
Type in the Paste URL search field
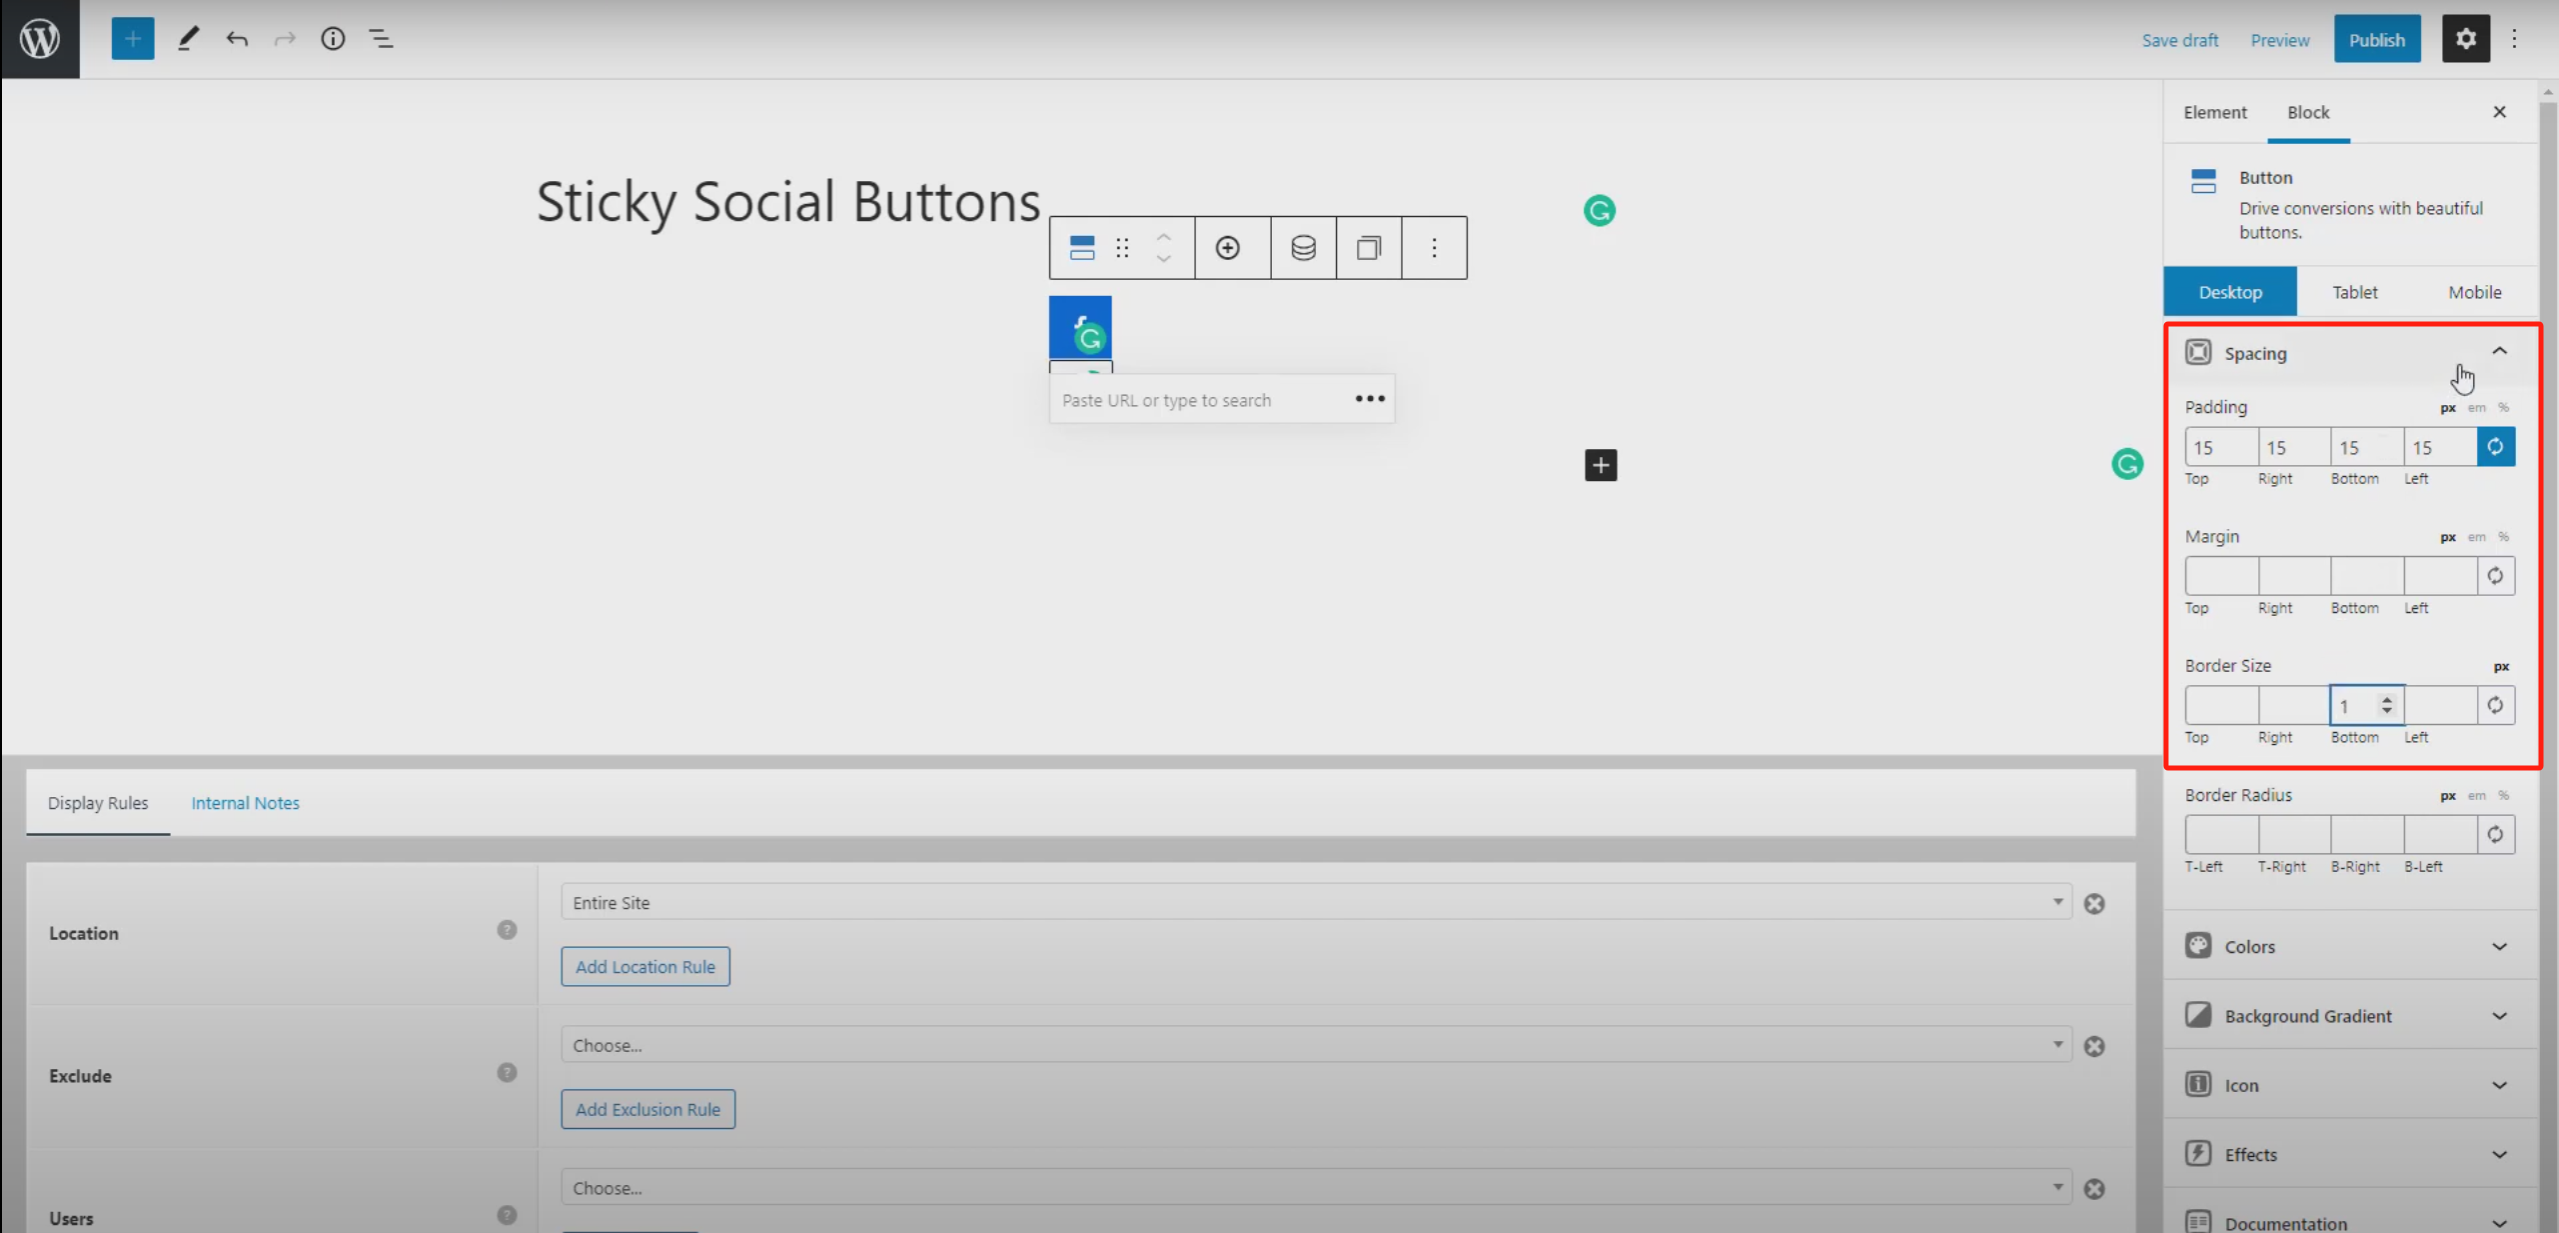pyautogui.click(x=1190, y=399)
